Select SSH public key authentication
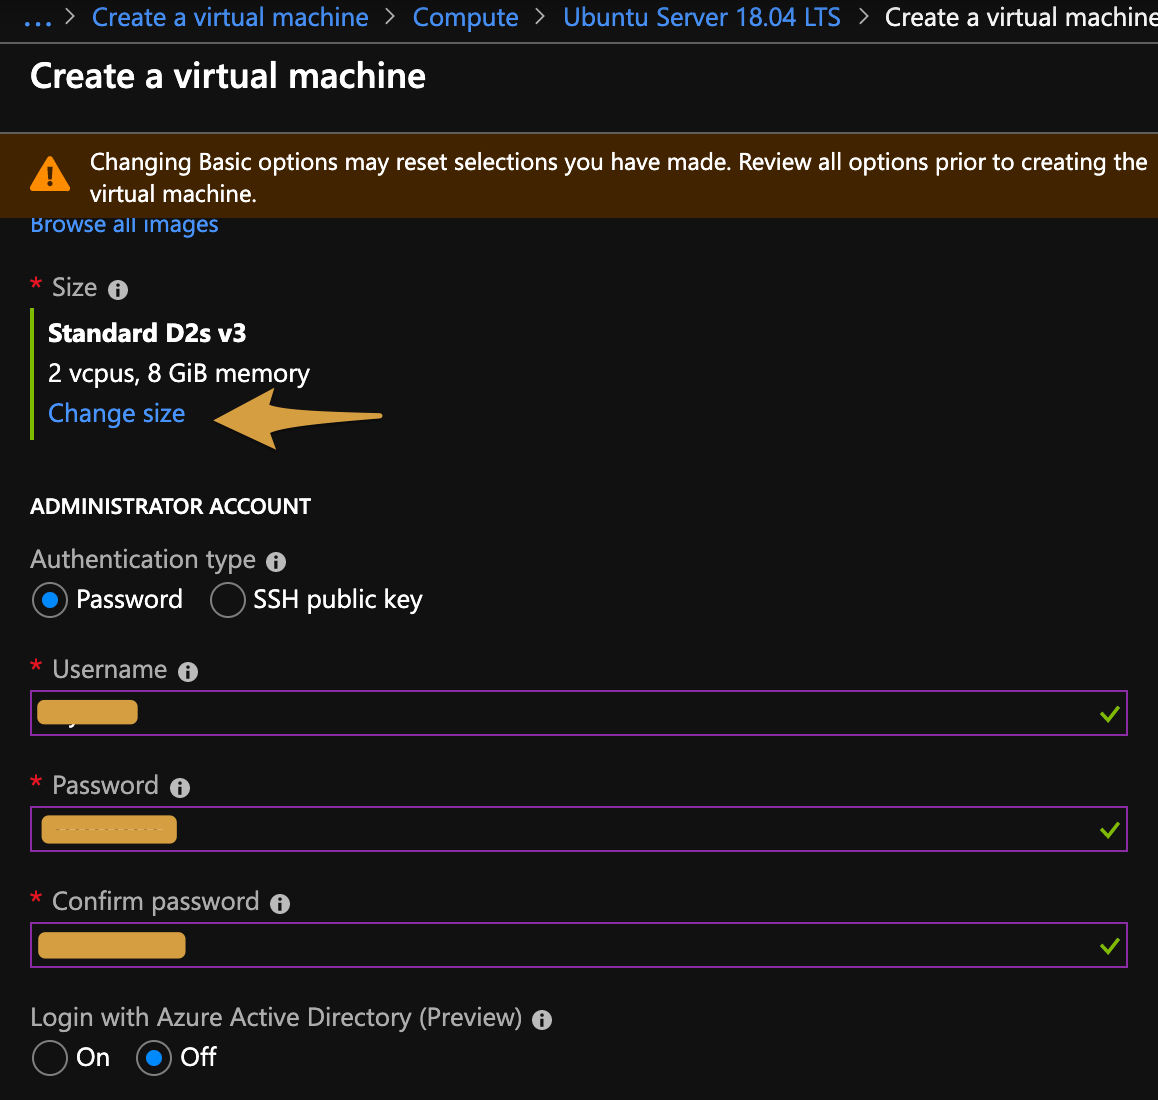 pyautogui.click(x=228, y=600)
